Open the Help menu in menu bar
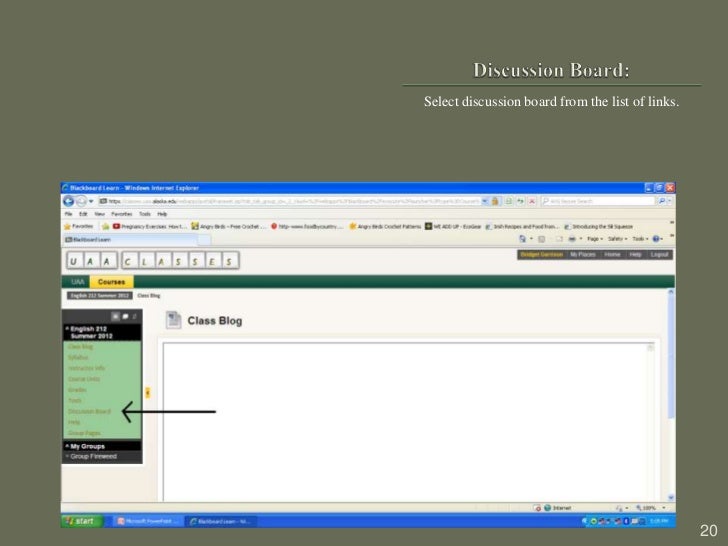 point(162,214)
